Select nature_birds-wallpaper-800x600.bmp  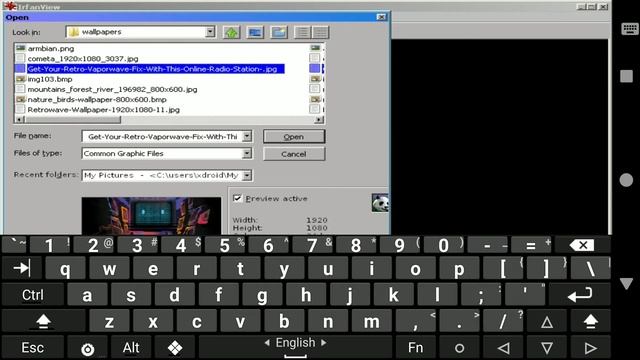tap(97, 100)
